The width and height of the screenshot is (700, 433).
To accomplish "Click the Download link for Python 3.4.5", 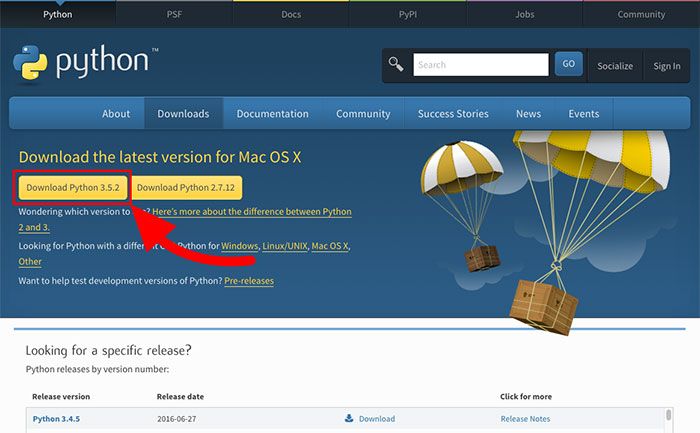I will [377, 419].
